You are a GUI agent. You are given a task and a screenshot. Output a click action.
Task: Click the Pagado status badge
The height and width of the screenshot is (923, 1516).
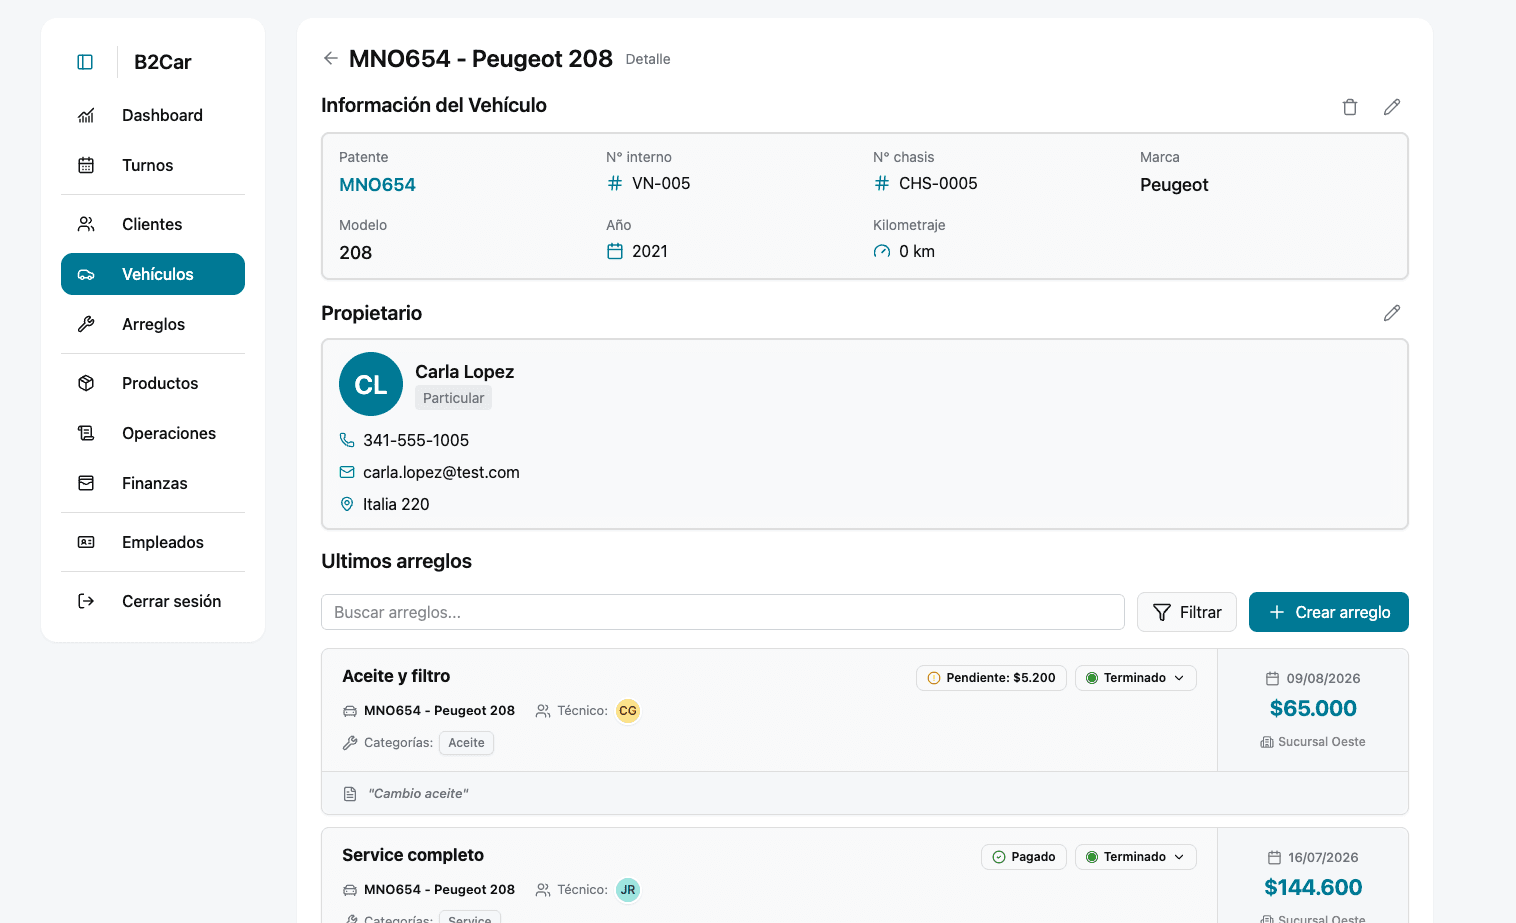click(x=1024, y=857)
